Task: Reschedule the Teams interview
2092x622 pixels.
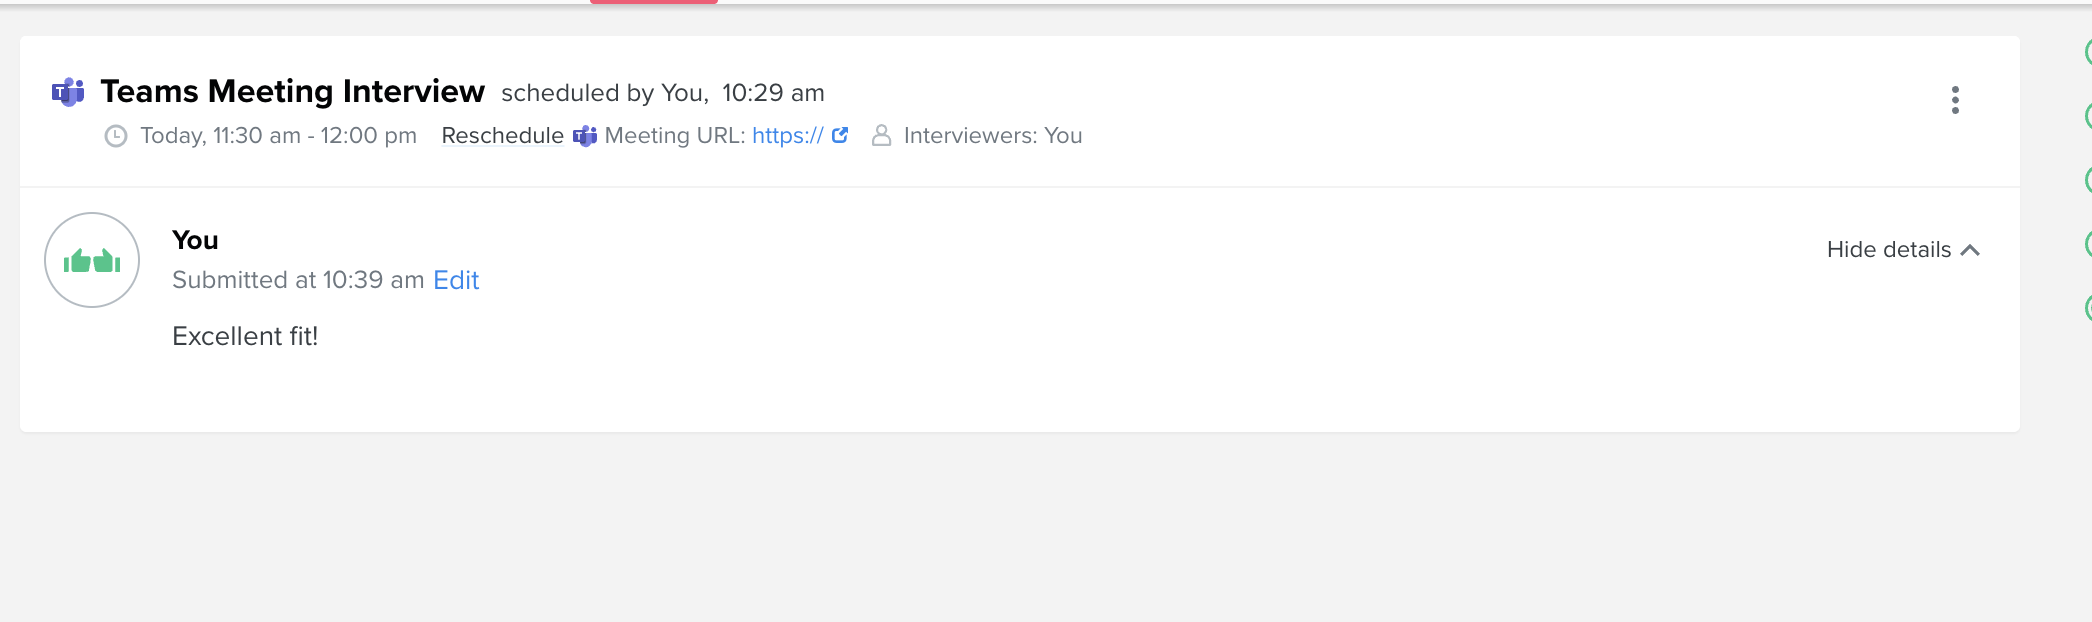Action: (503, 136)
